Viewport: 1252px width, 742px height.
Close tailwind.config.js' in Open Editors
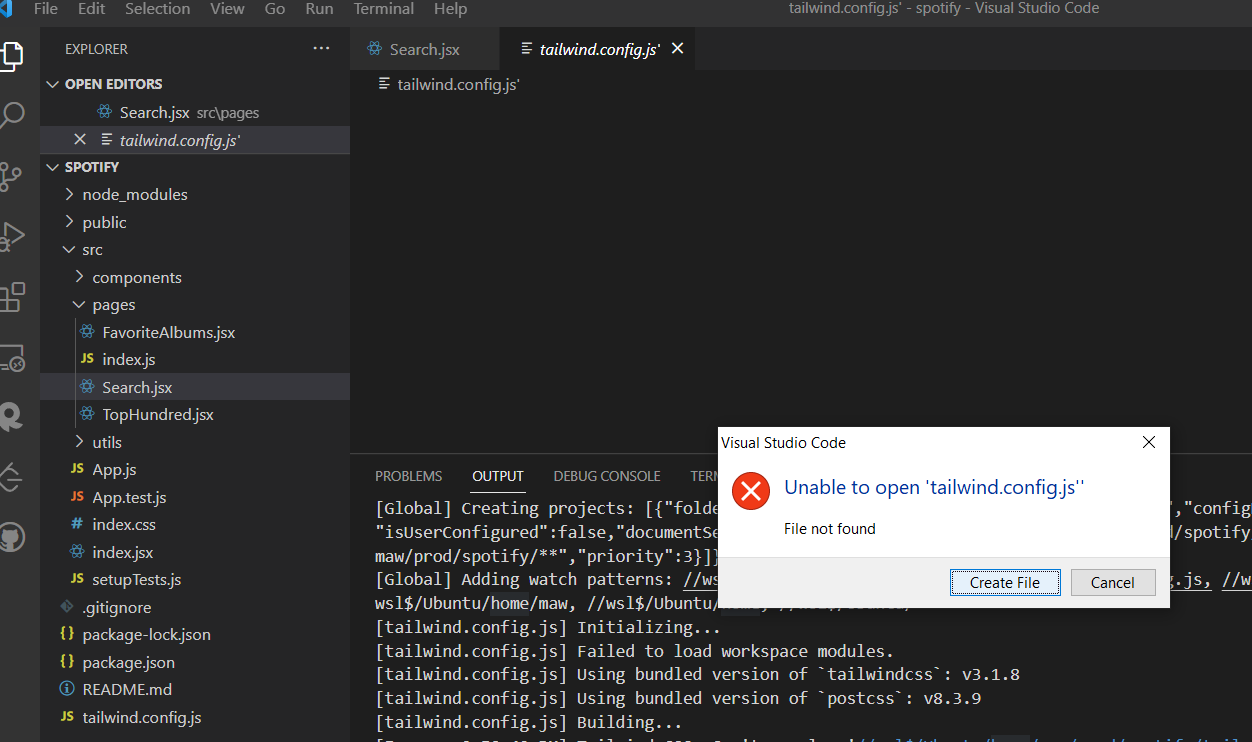click(x=80, y=140)
